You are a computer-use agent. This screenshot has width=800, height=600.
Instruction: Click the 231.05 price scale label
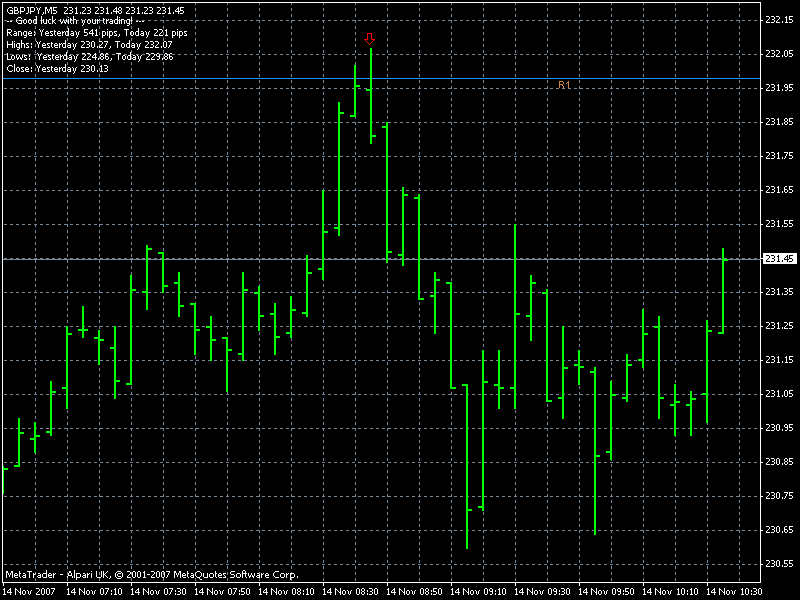pyautogui.click(x=780, y=394)
